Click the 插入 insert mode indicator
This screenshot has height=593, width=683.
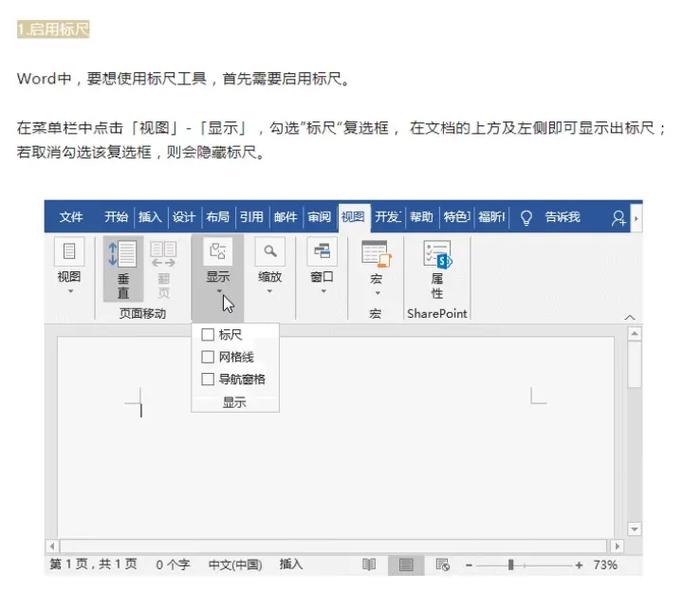pos(291,565)
